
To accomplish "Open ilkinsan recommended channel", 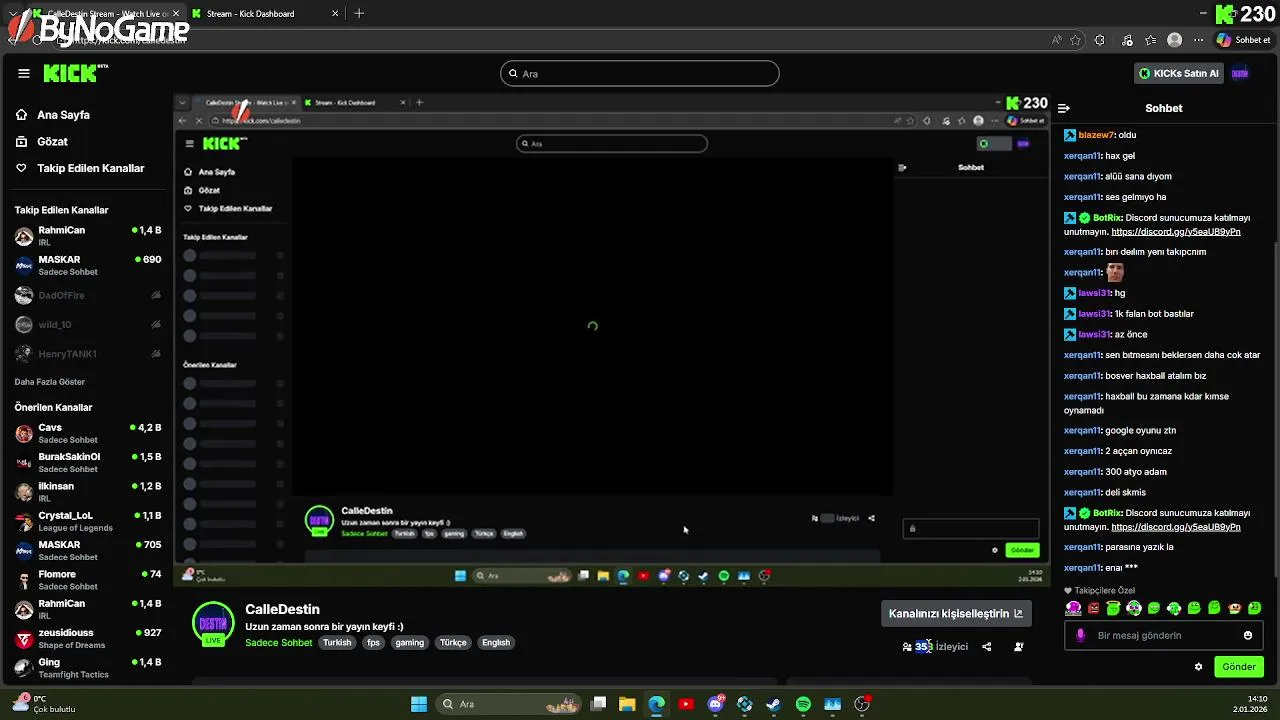I will [x=88, y=492].
